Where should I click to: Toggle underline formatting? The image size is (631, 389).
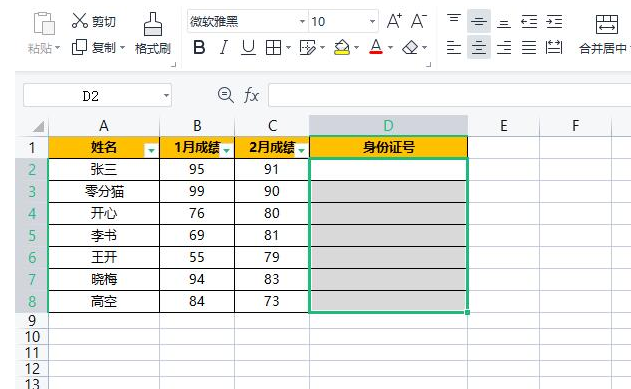click(x=248, y=47)
